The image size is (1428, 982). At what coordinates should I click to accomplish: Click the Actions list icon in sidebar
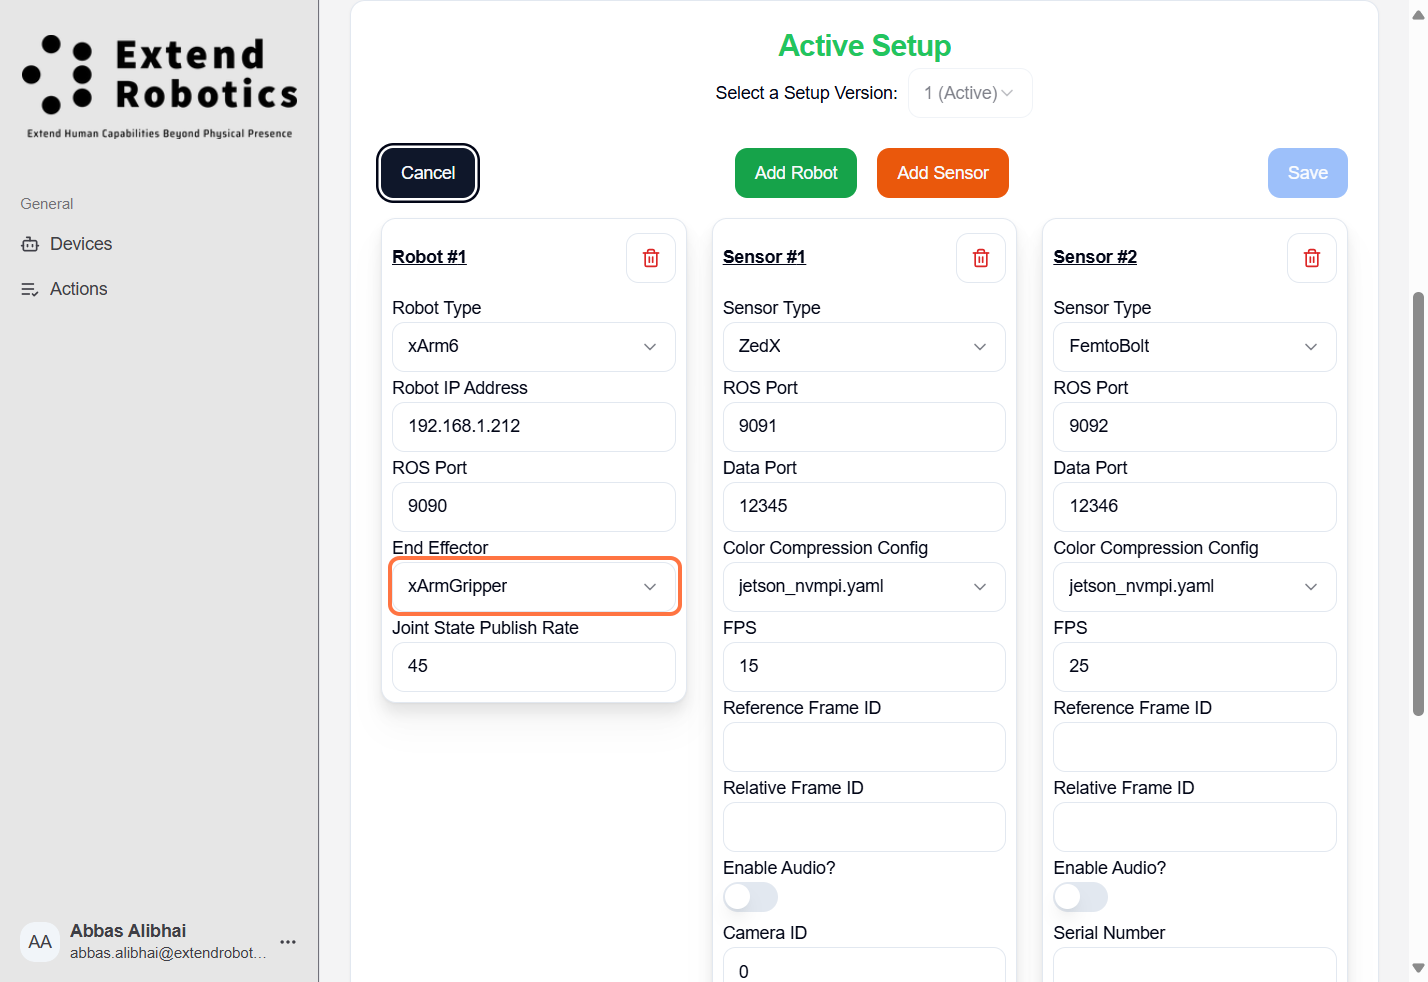coord(30,289)
